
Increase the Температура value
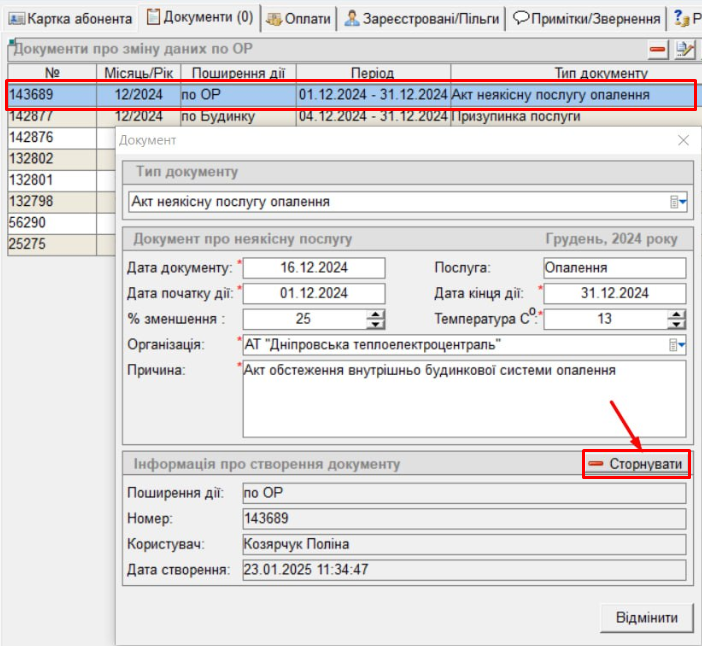[x=677, y=314]
